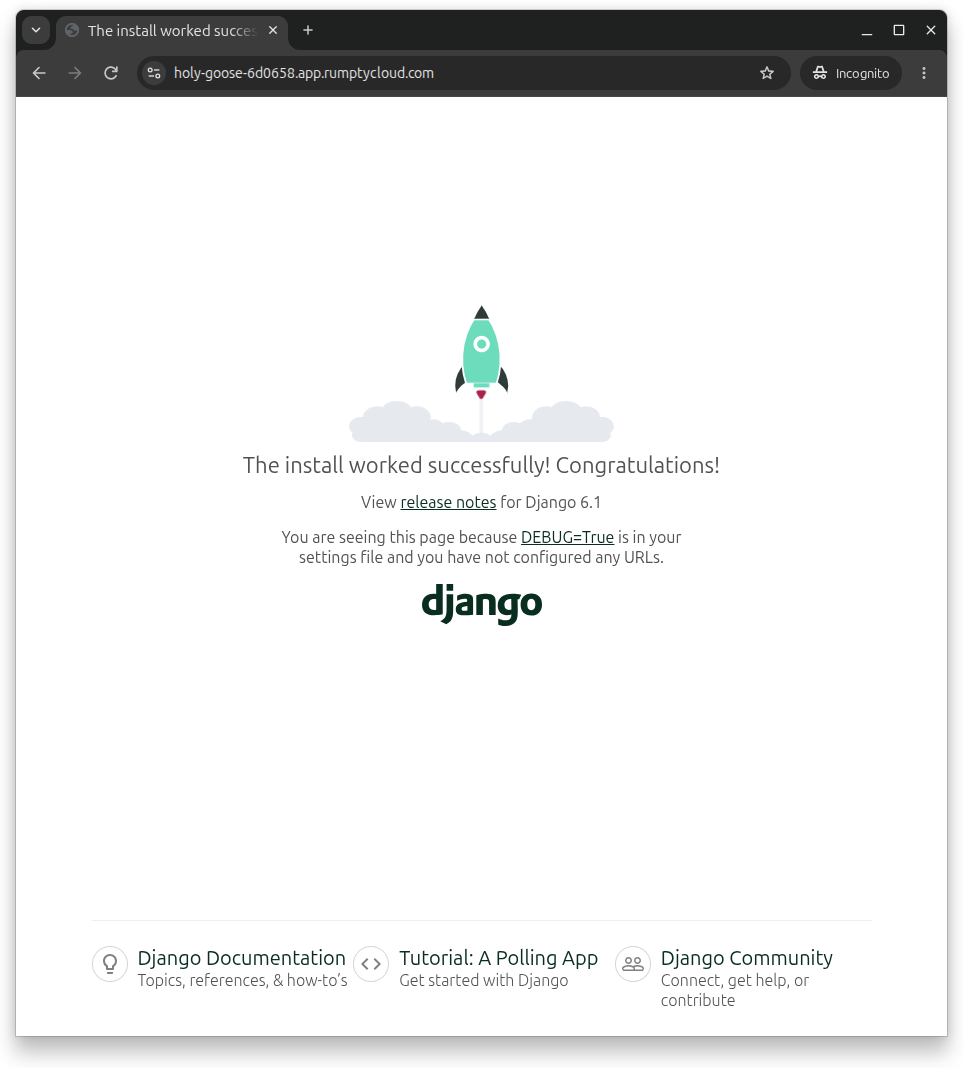This screenshot has width=963, height=1068.
Task: Click the lightbulb documentation icon
Action: tap(110, 964)
